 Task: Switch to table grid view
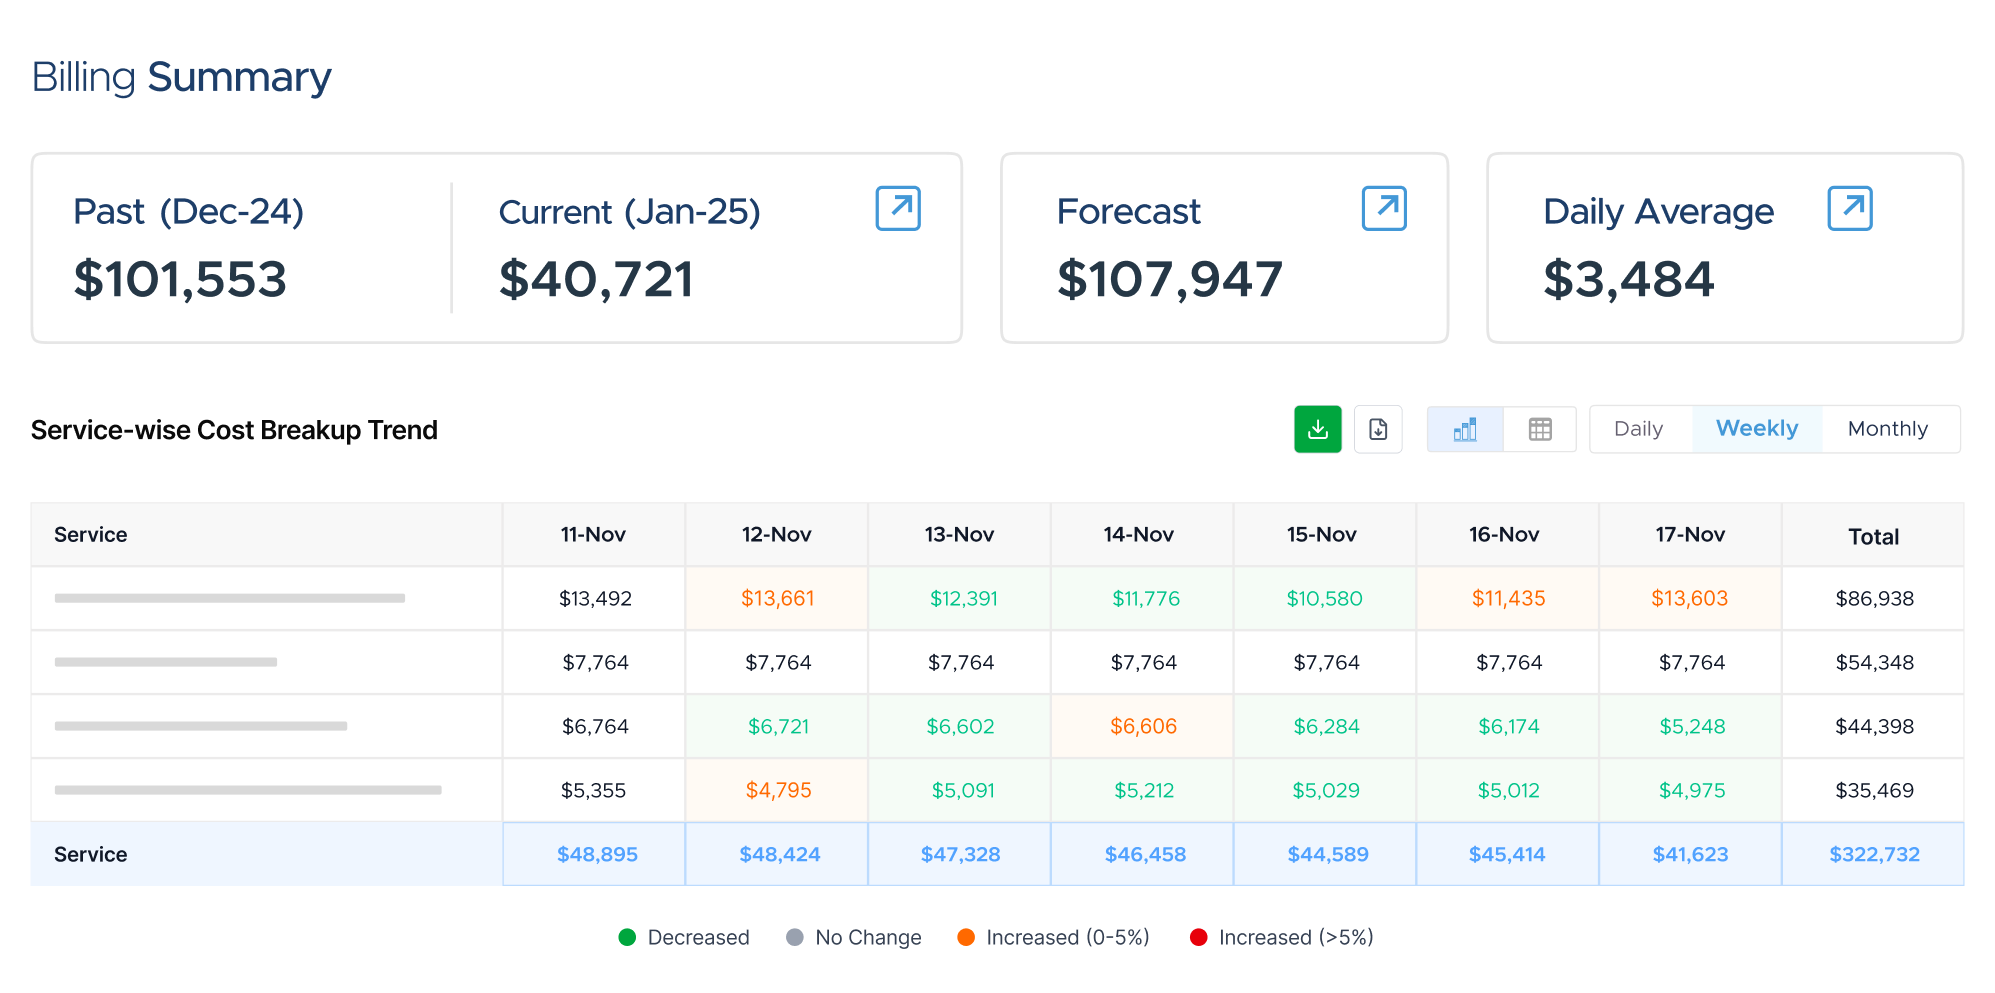click(x=1540, y=429)
